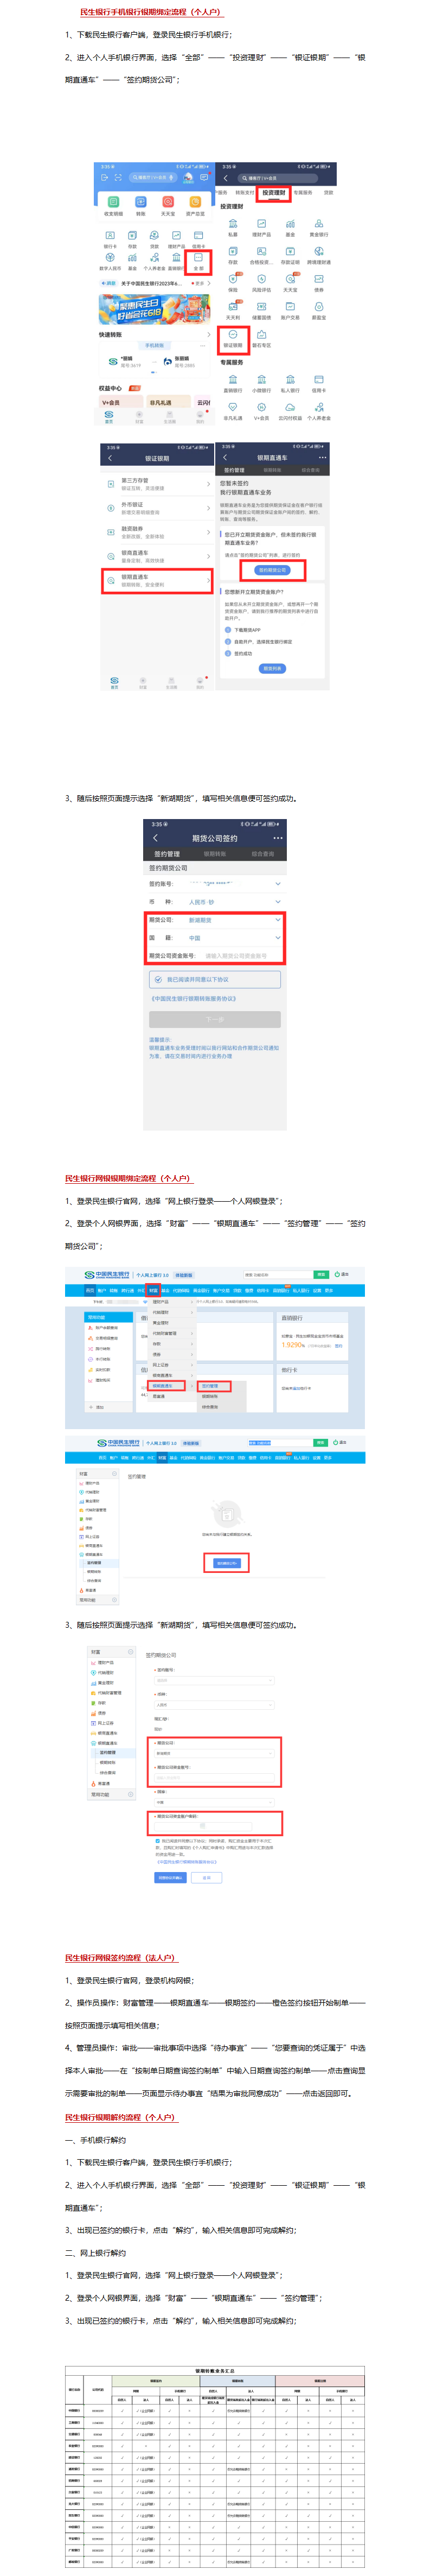Screen dimensions: 430x2576
Task: Open 《中国民生银行银期转账服务协议》 link on mobile
Action: (194, 998)
